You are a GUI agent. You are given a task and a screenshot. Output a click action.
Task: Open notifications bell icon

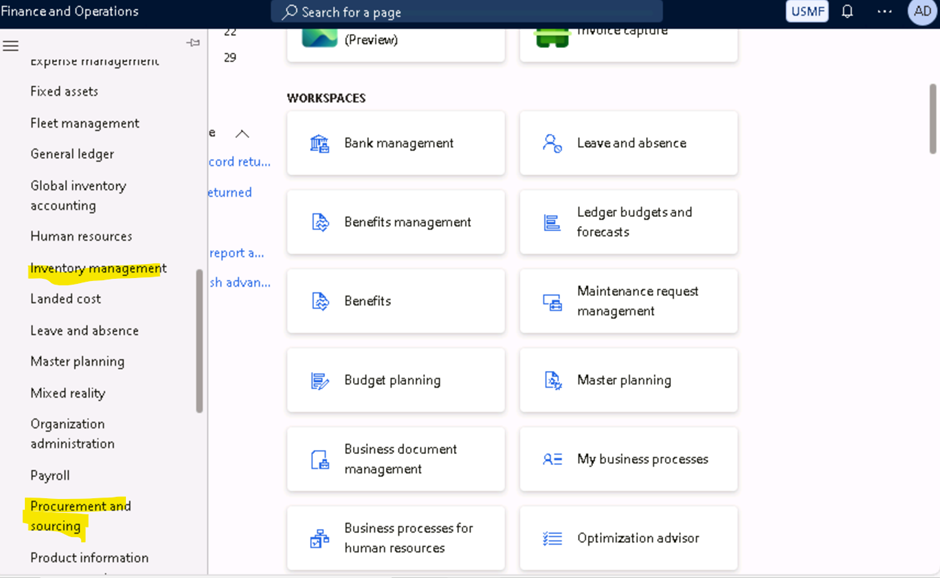[847, 11]
